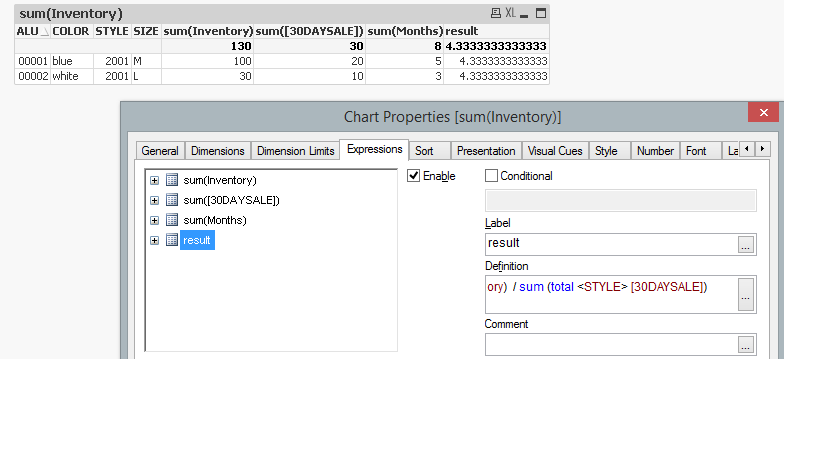Expand the sum(Inventory) expression node
819x460 pixels.
pyautogui.click(x=154, y=181)
